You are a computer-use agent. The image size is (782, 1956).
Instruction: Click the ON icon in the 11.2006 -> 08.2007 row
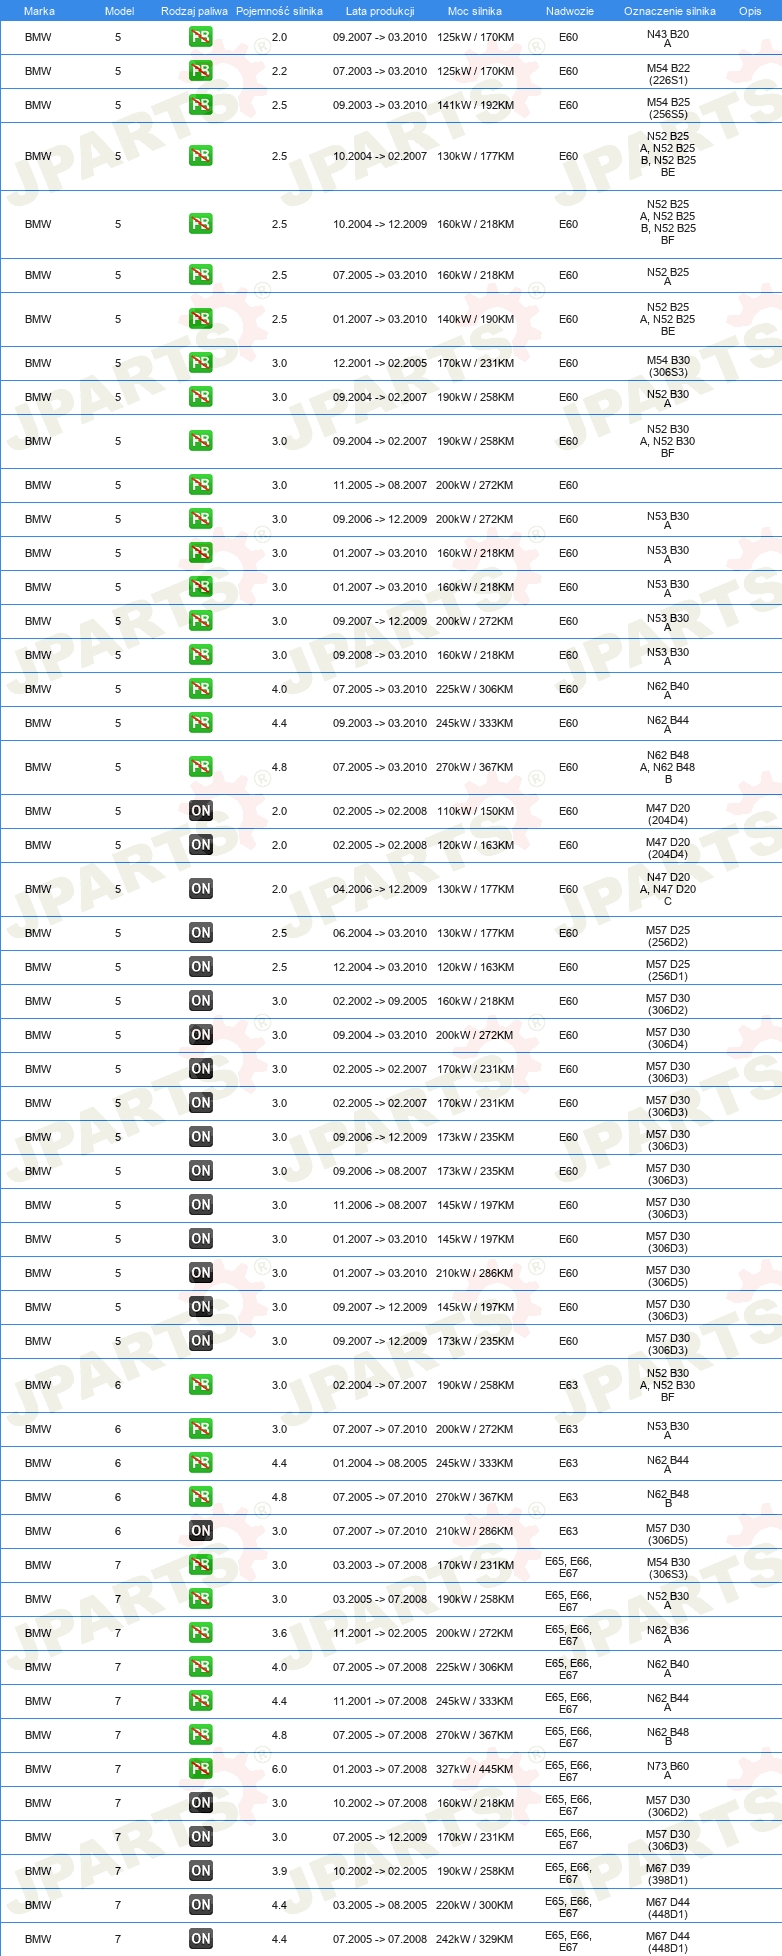coord(201,1205)
